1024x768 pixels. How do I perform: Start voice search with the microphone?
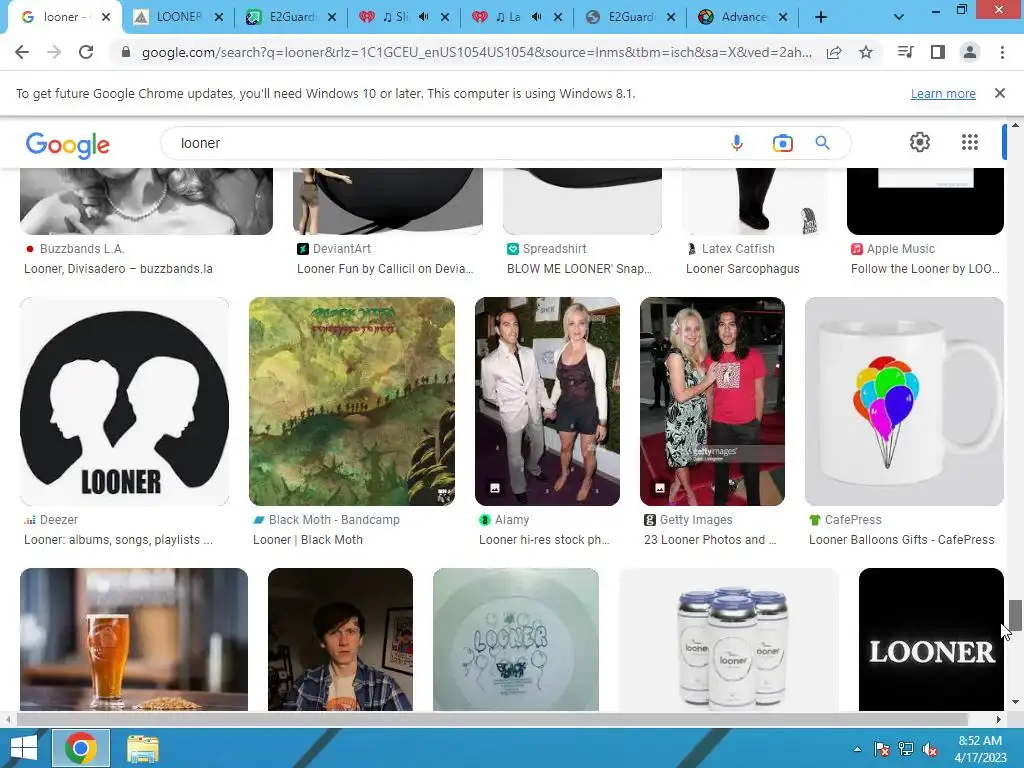[x=737, y=143]
